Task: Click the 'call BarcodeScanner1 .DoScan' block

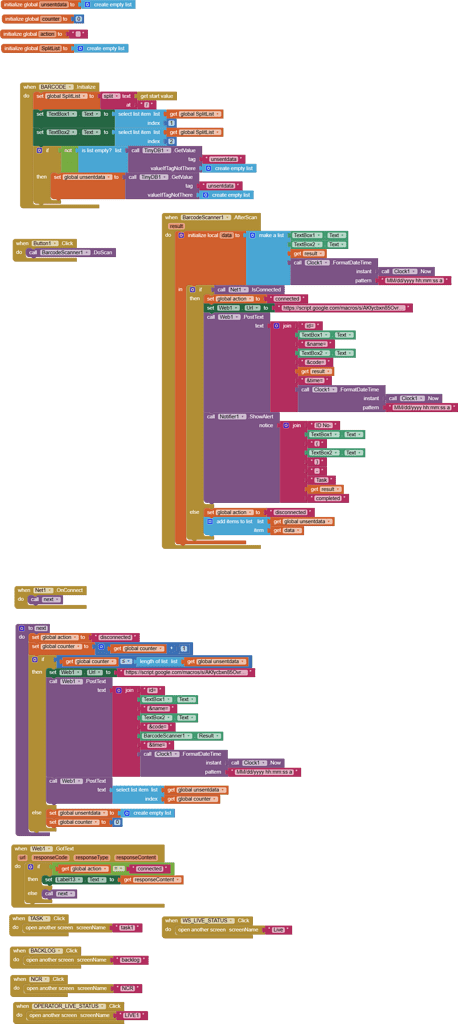Action: (x=71, y=252)
